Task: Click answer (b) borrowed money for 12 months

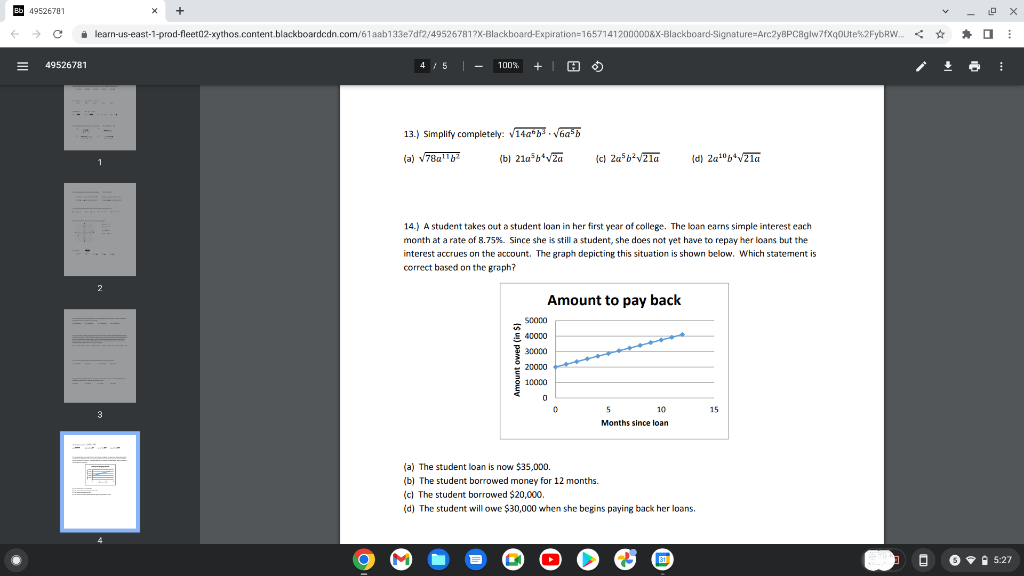Action: point(501,481)
